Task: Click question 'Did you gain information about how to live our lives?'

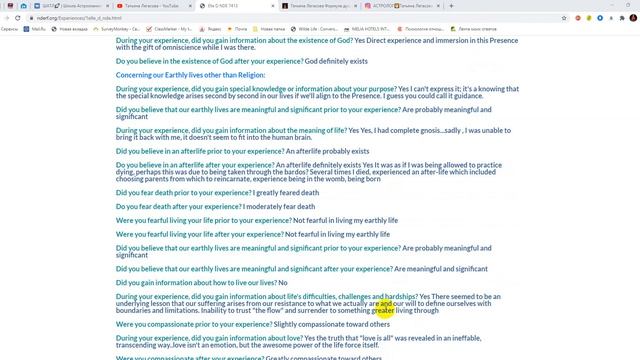Action: [x=196, y=283]
